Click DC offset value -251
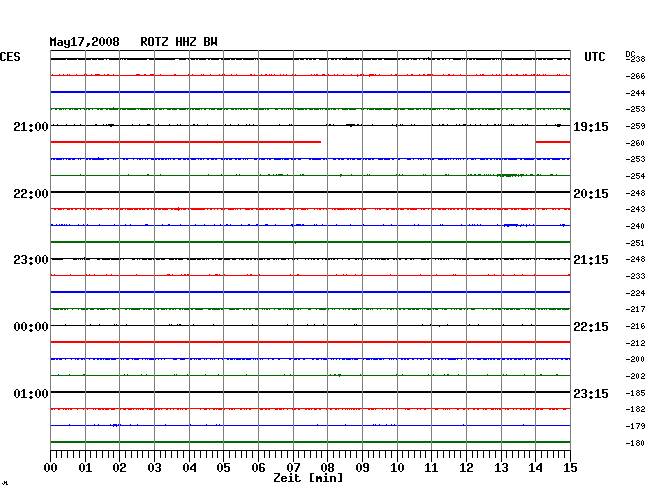 coord(635,243)
